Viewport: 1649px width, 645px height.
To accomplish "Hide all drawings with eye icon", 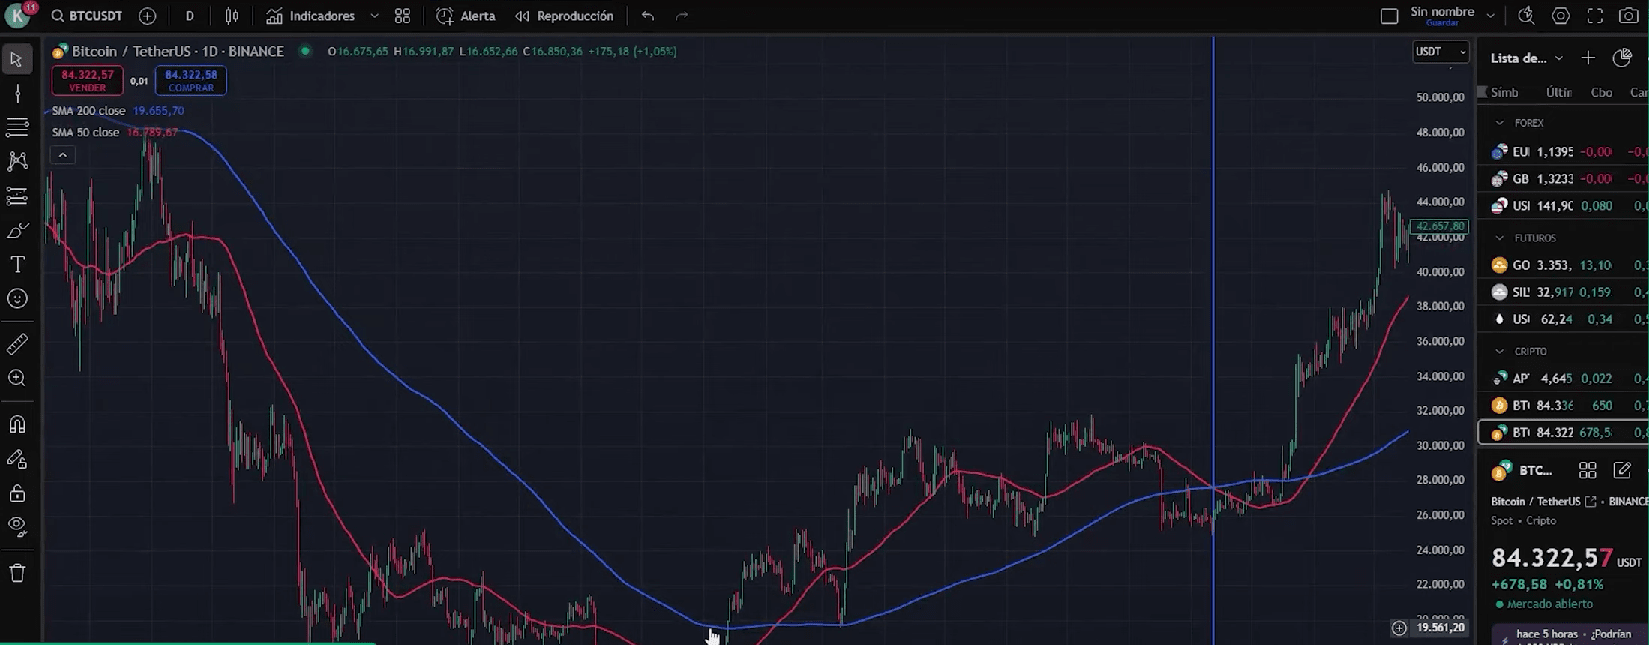I will pyautogui.click(x=17, y=527).
